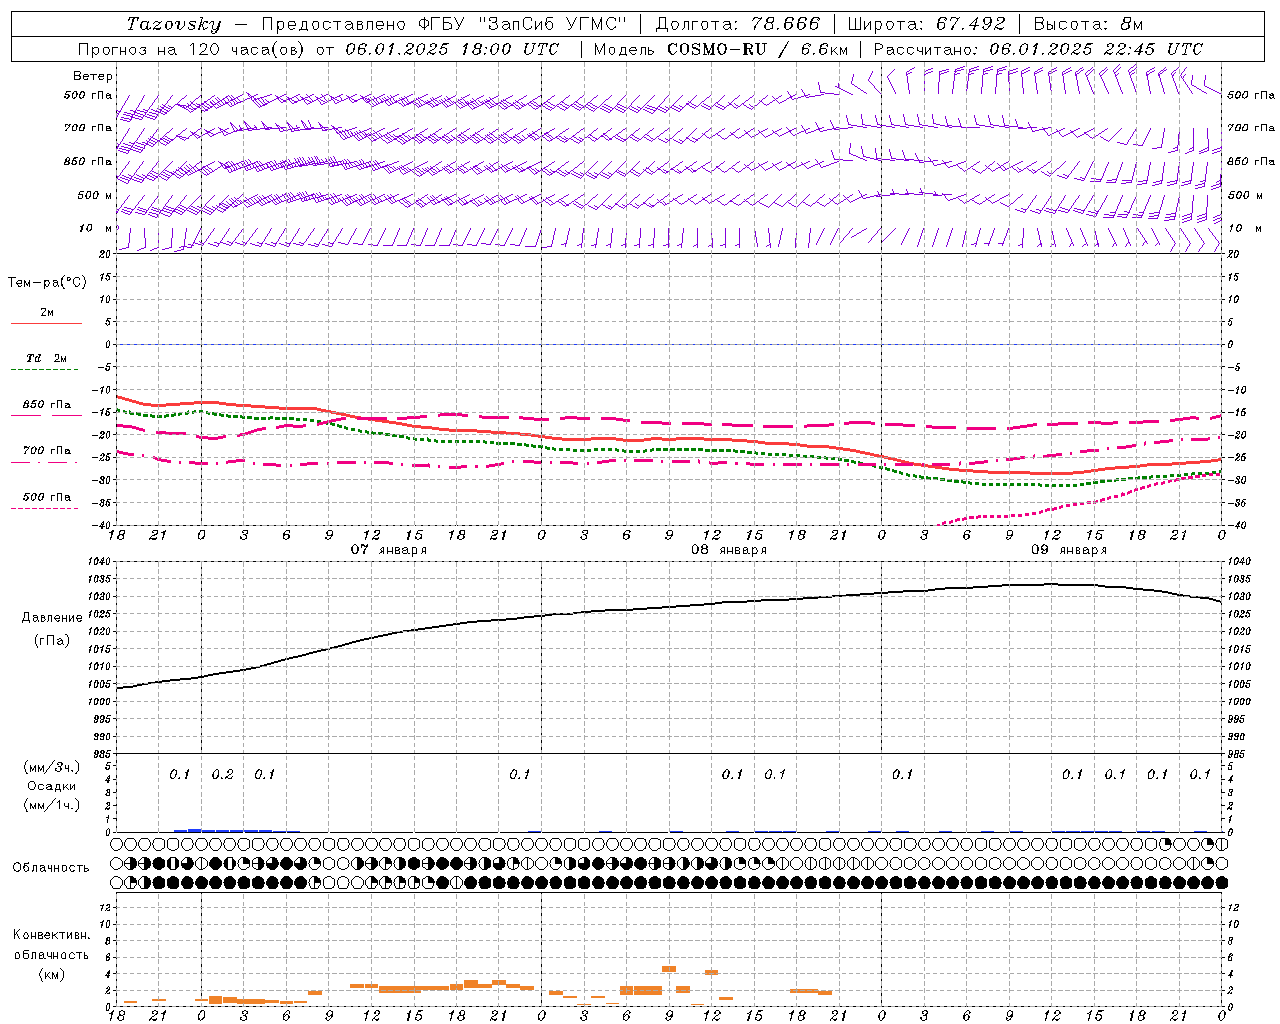Screen dimensions: 1280x1024
Task: Click the Тем-ра(°C) axis title
Action: click(x=47, y=283)
